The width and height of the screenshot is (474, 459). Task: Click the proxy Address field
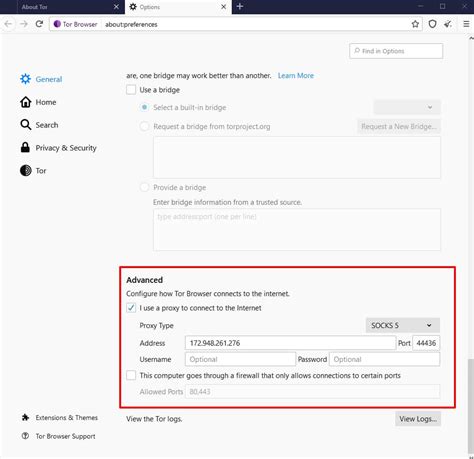290,343
